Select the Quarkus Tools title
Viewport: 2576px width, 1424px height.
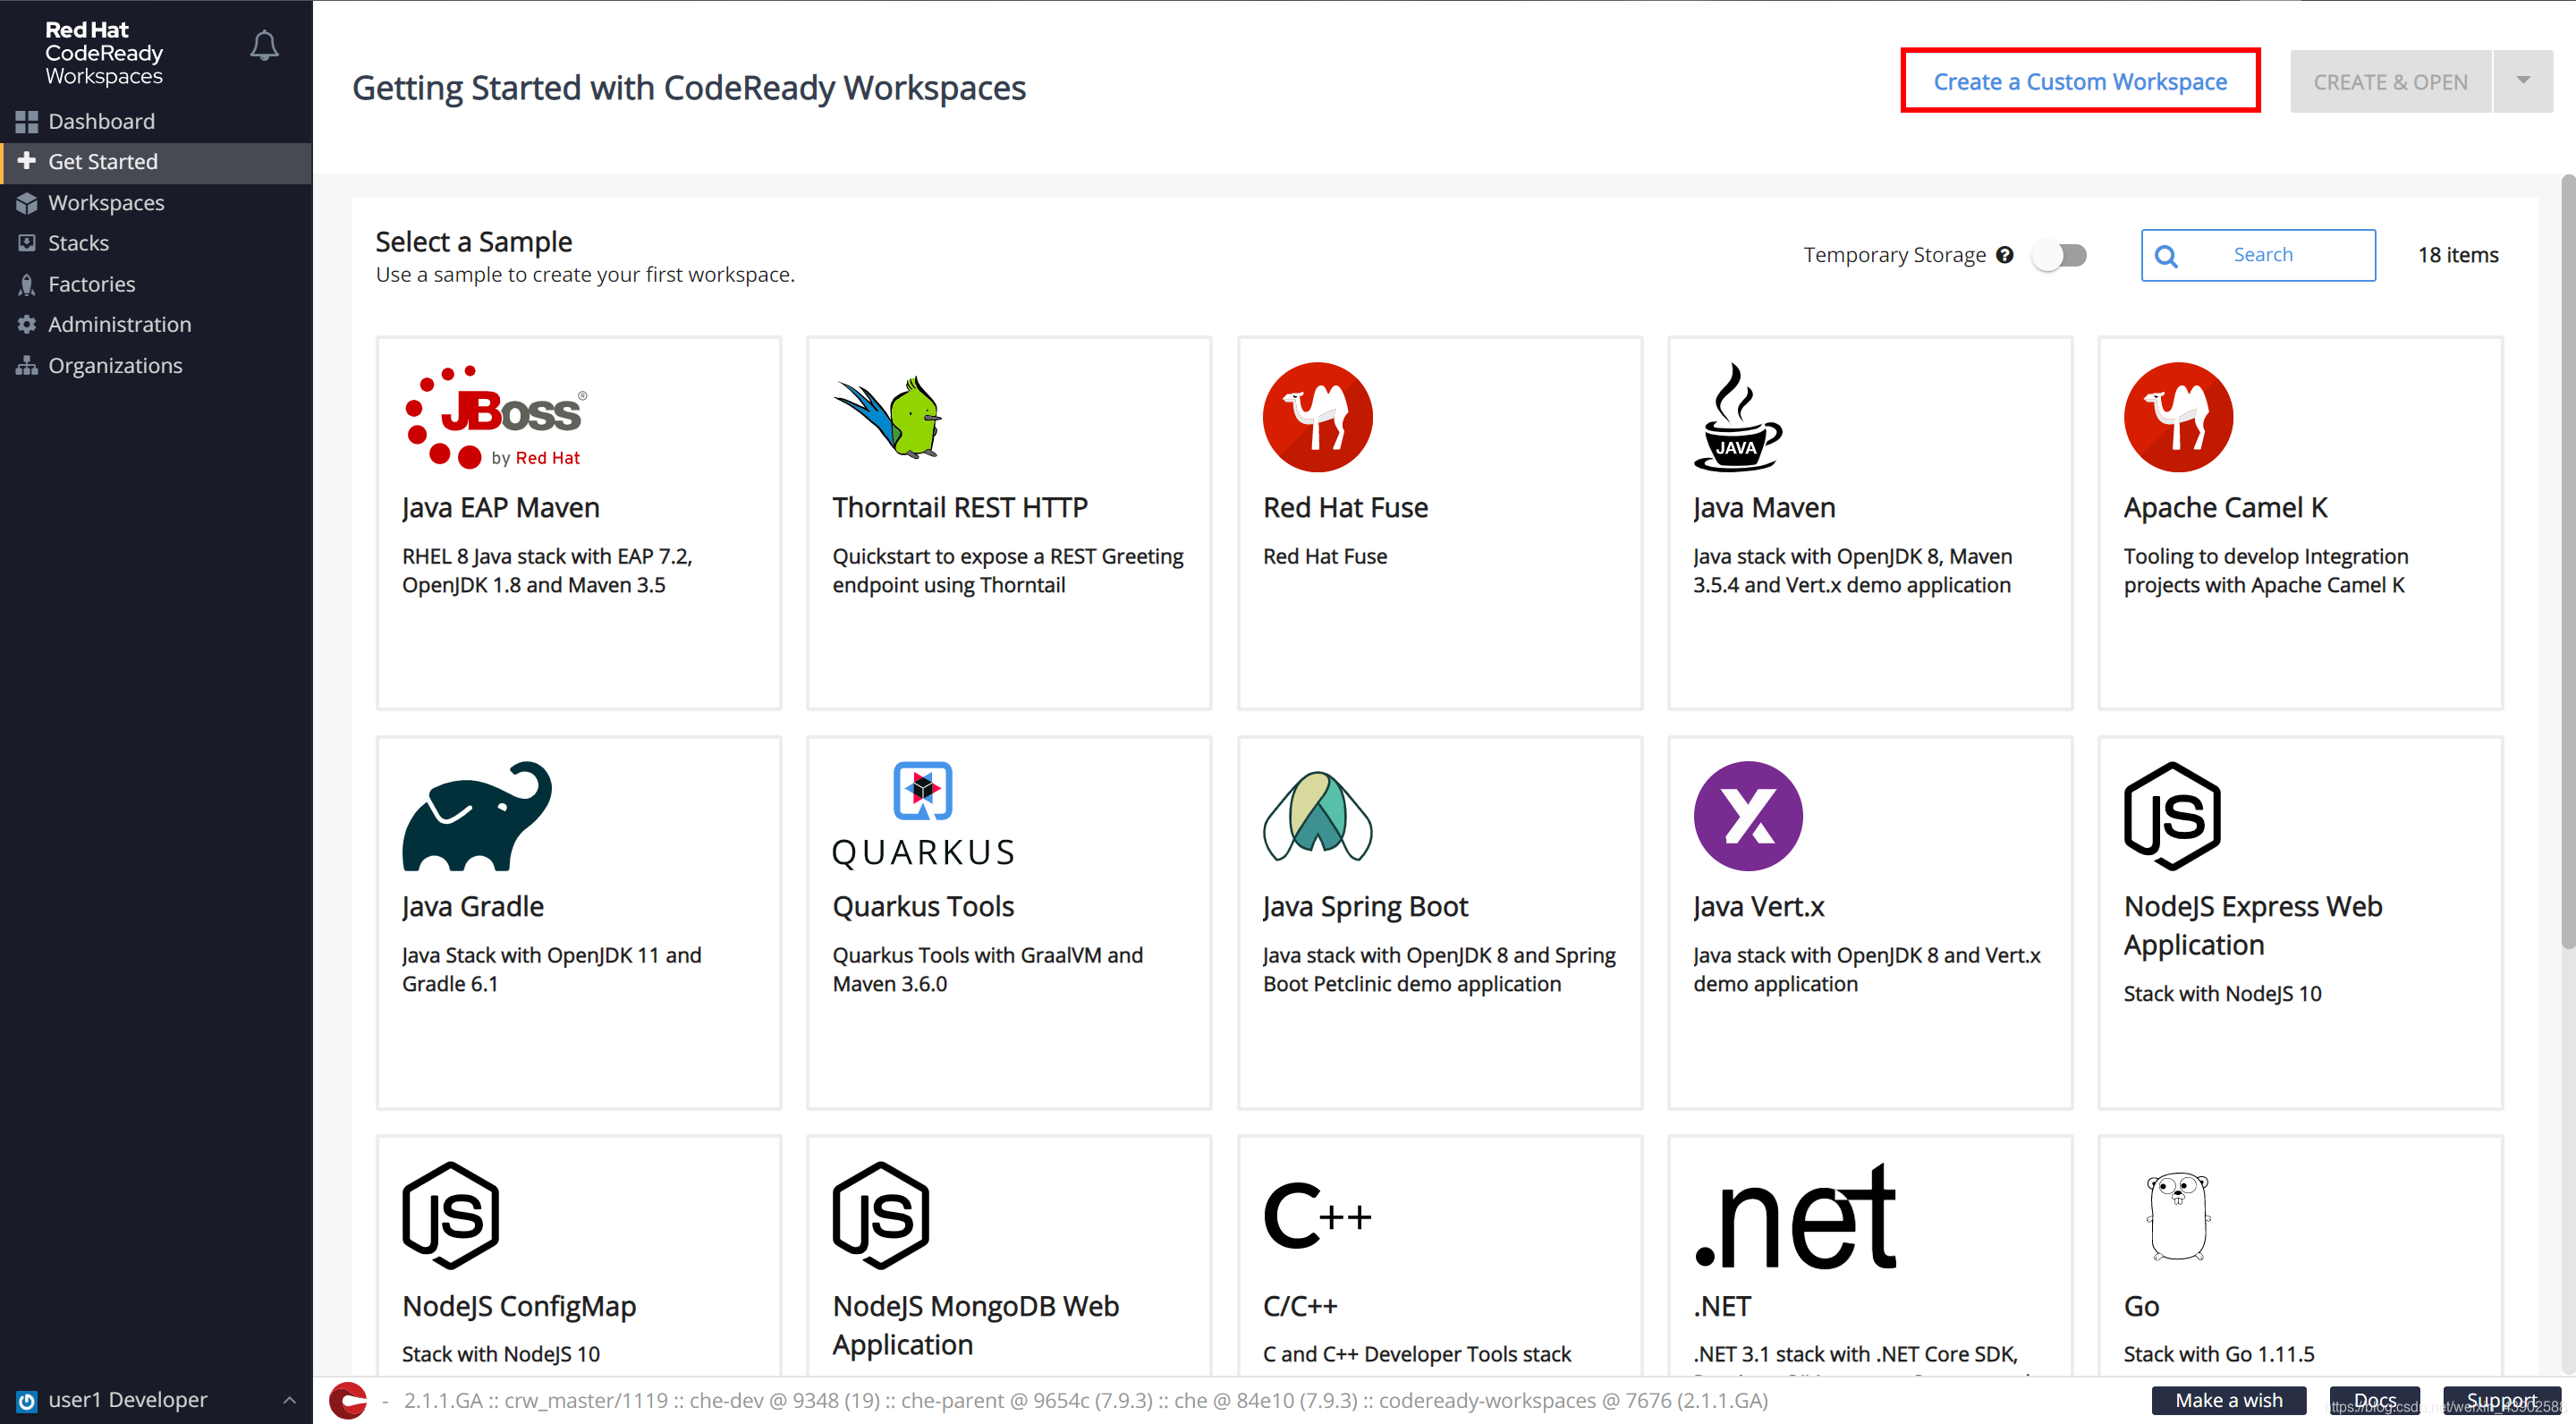point(923,906)
